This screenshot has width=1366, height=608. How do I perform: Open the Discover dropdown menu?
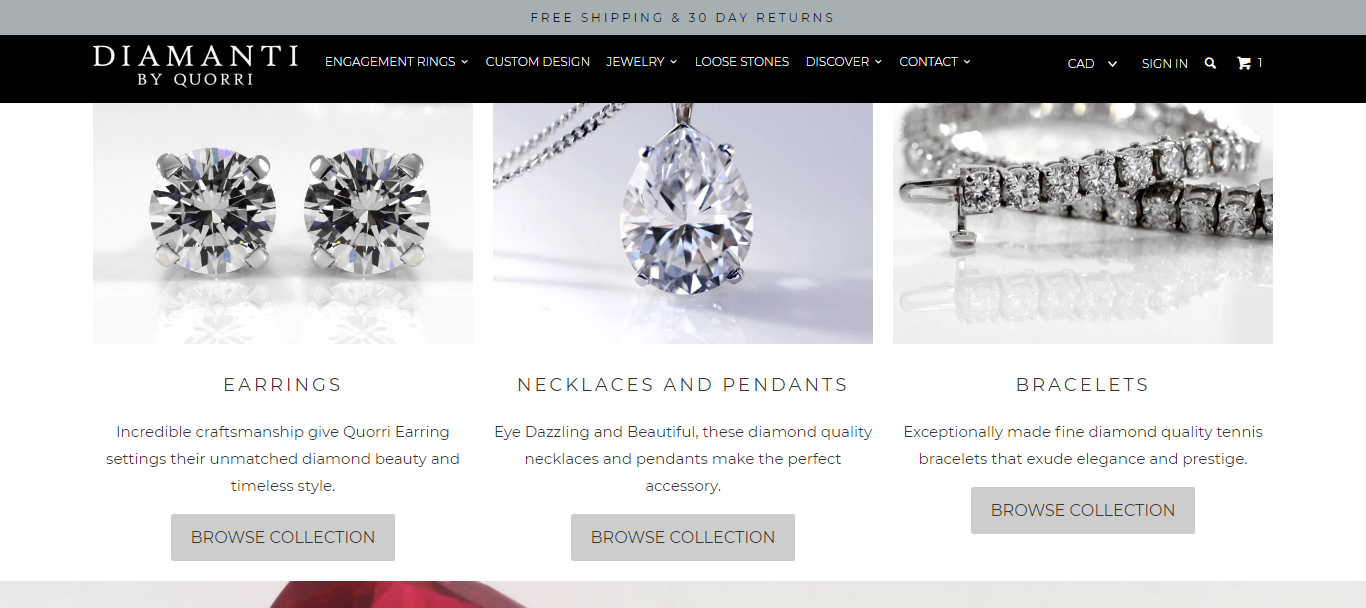tap(844, 62)
